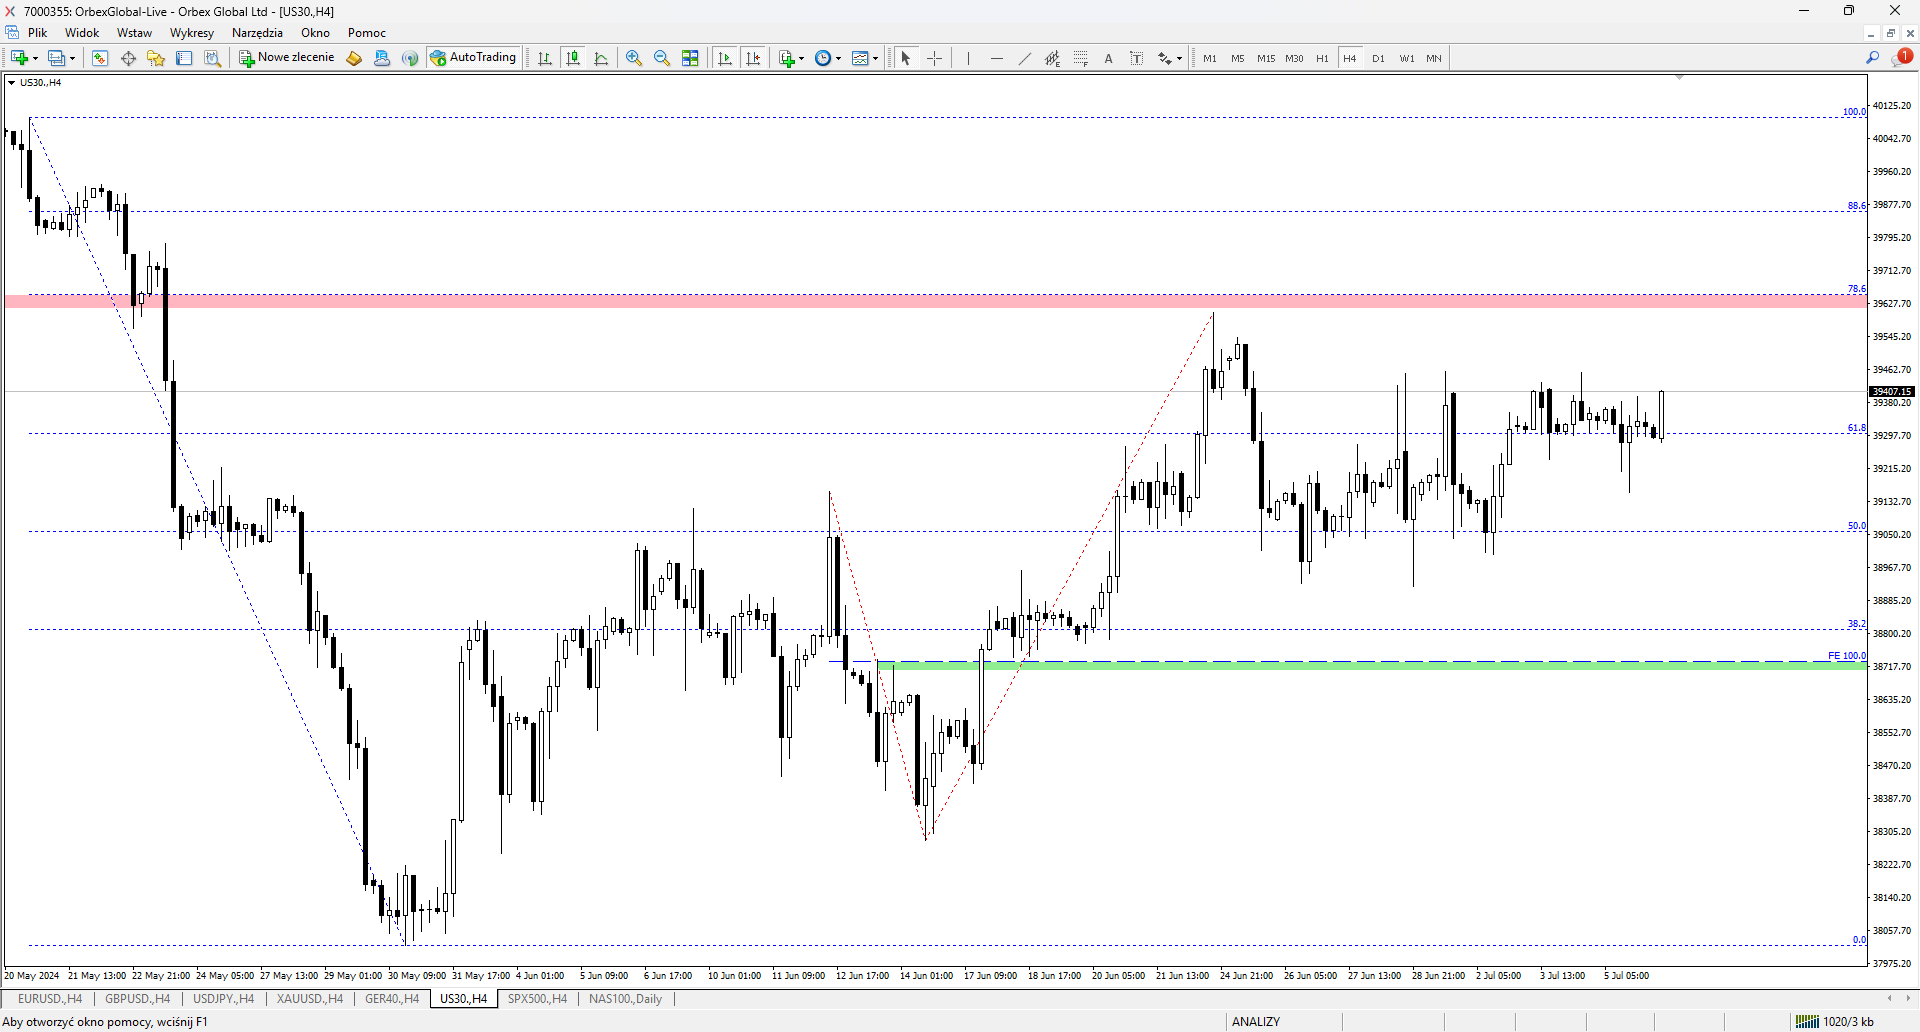Screen dimensions: 1920x1032
Task: Open Data Window crosshair target icon
Action: click(x=128, y=58)
